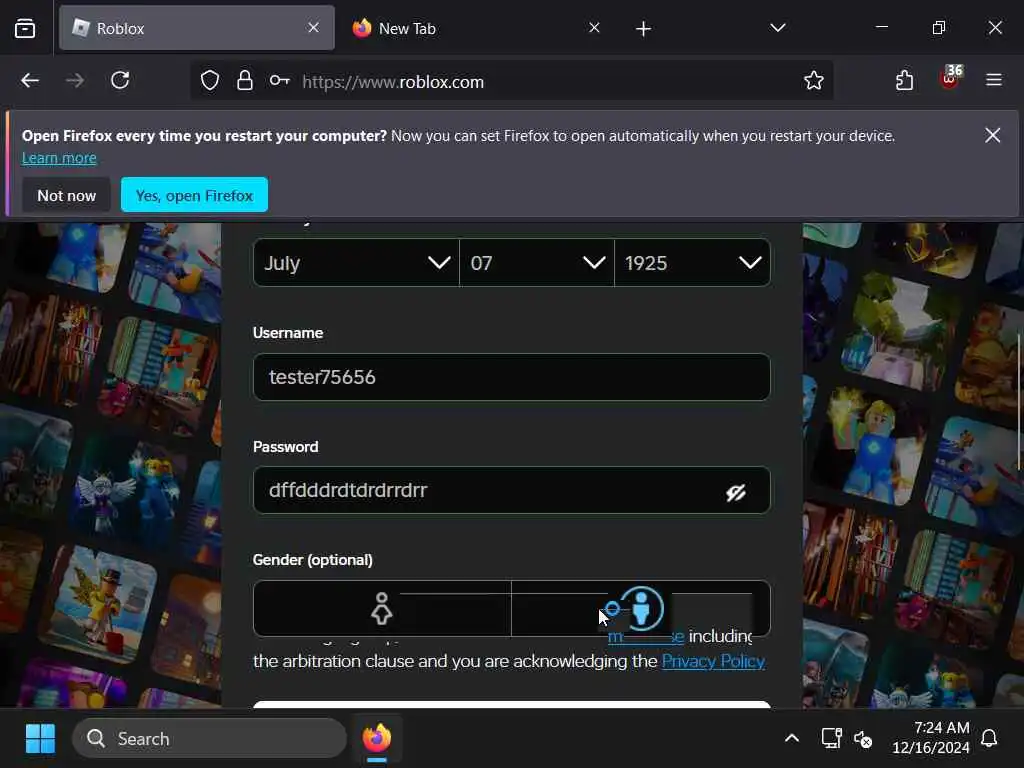Reload the current page

pyautogui.click(x=120, y=80)
